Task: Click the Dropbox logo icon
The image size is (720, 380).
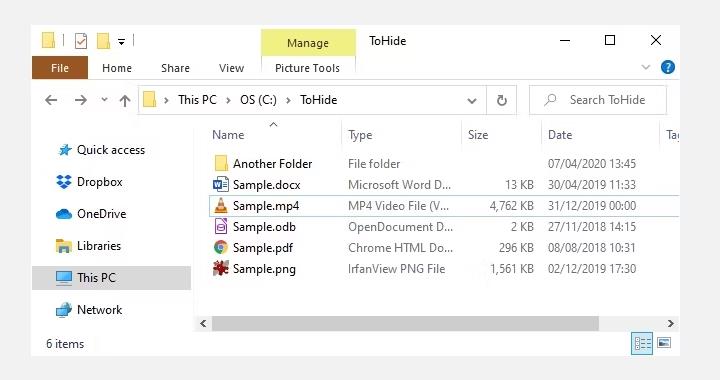Action: point(64,182)
